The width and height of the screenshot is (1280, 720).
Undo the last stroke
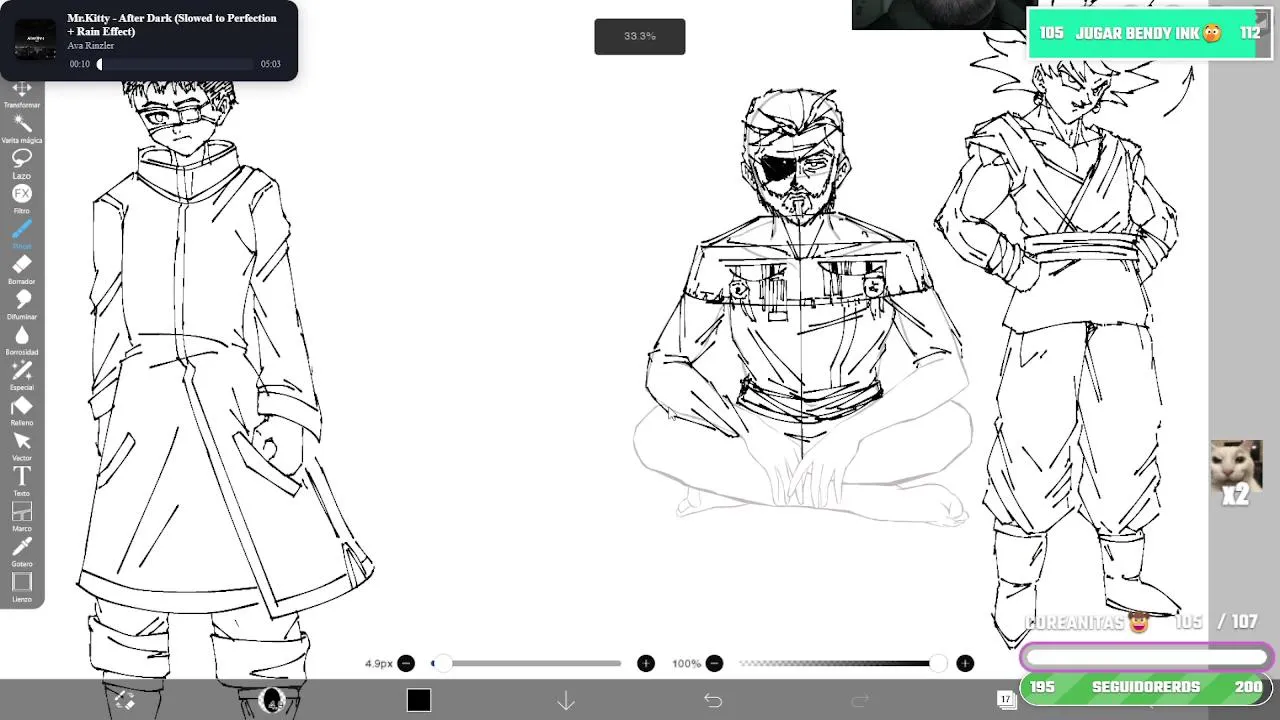pos(713,700)
